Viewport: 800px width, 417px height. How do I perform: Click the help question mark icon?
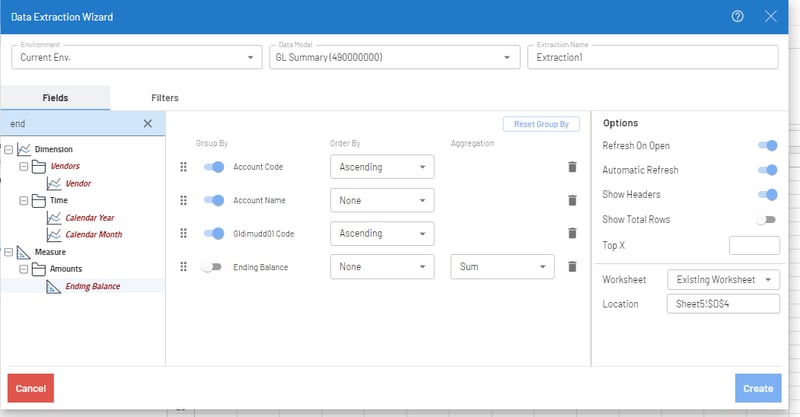(x=738, y=16)
